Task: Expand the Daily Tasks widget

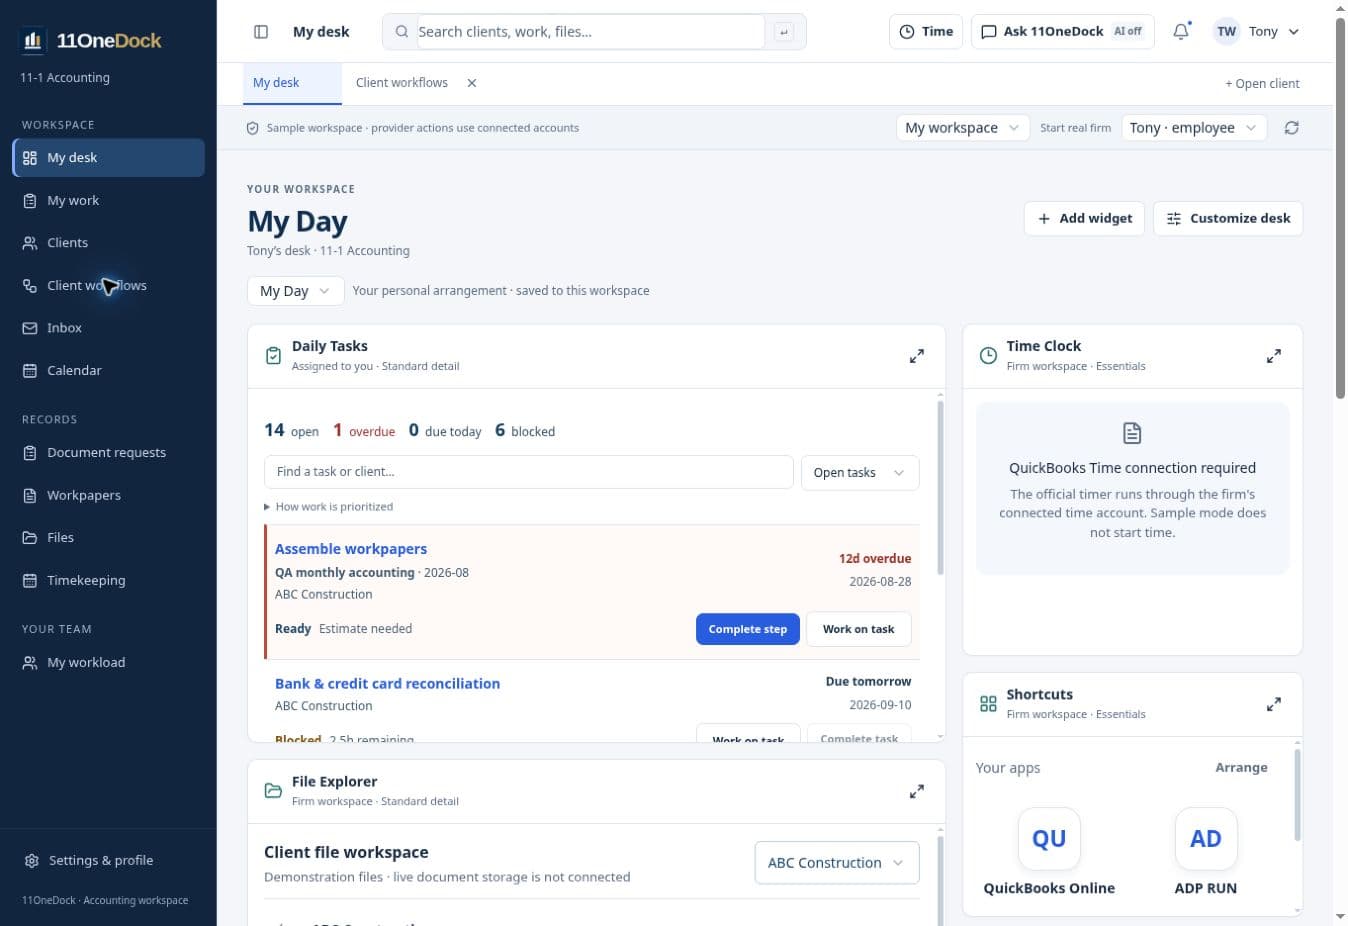Action: click(916, 356)
